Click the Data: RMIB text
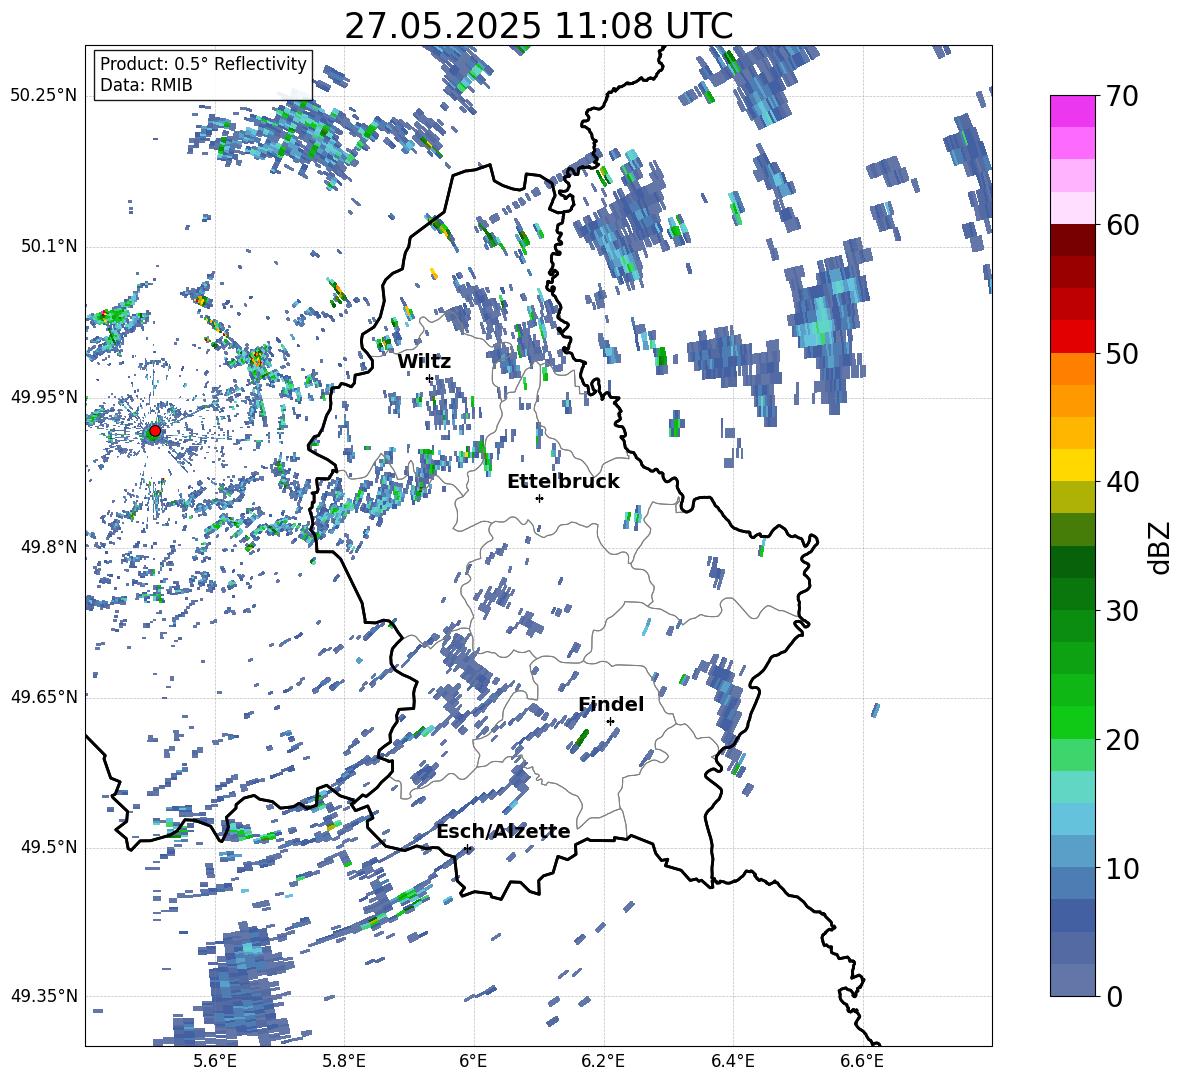The height and width of the screenshot is (1081, 1184). tap(146, 85)
